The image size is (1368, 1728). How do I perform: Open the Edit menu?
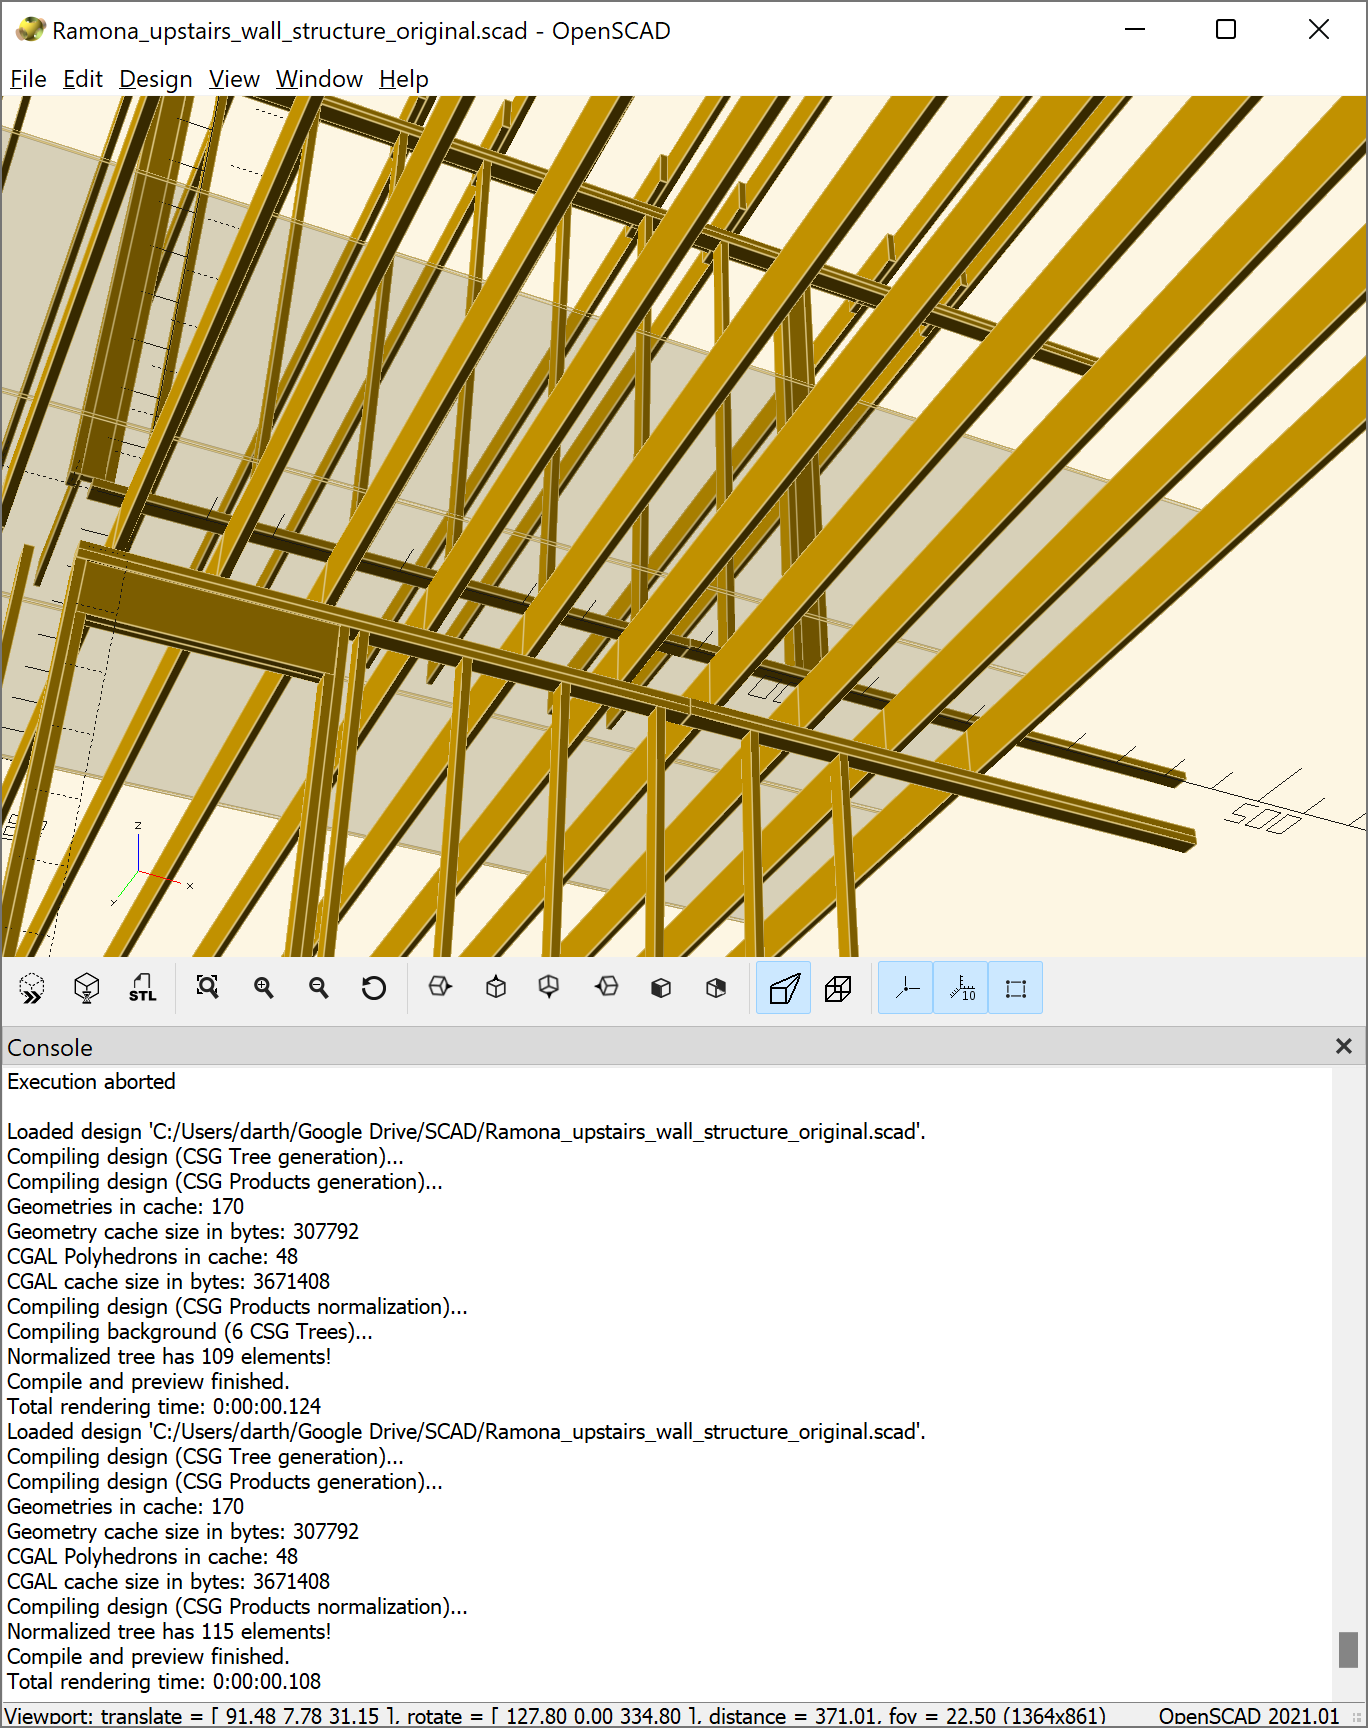click(83, 79)
